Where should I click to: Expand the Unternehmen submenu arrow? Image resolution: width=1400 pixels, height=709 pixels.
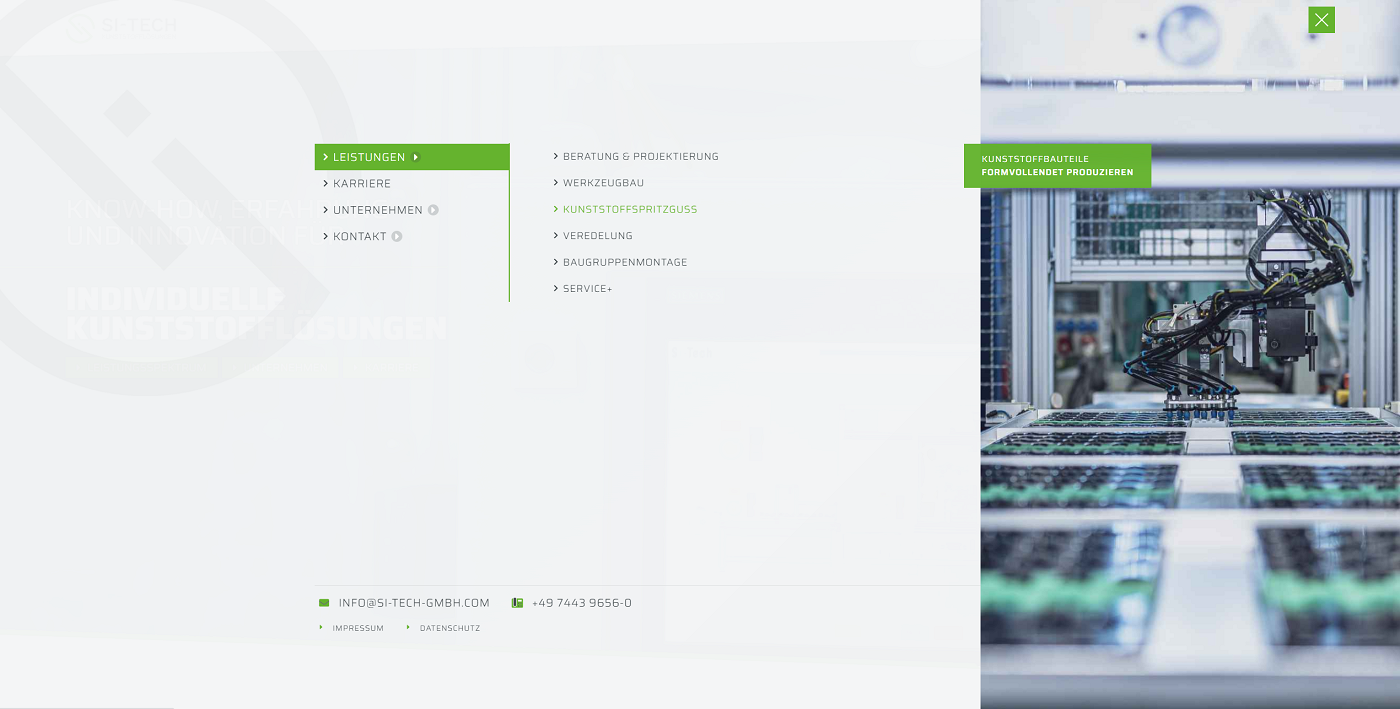[x=433, y=210]
